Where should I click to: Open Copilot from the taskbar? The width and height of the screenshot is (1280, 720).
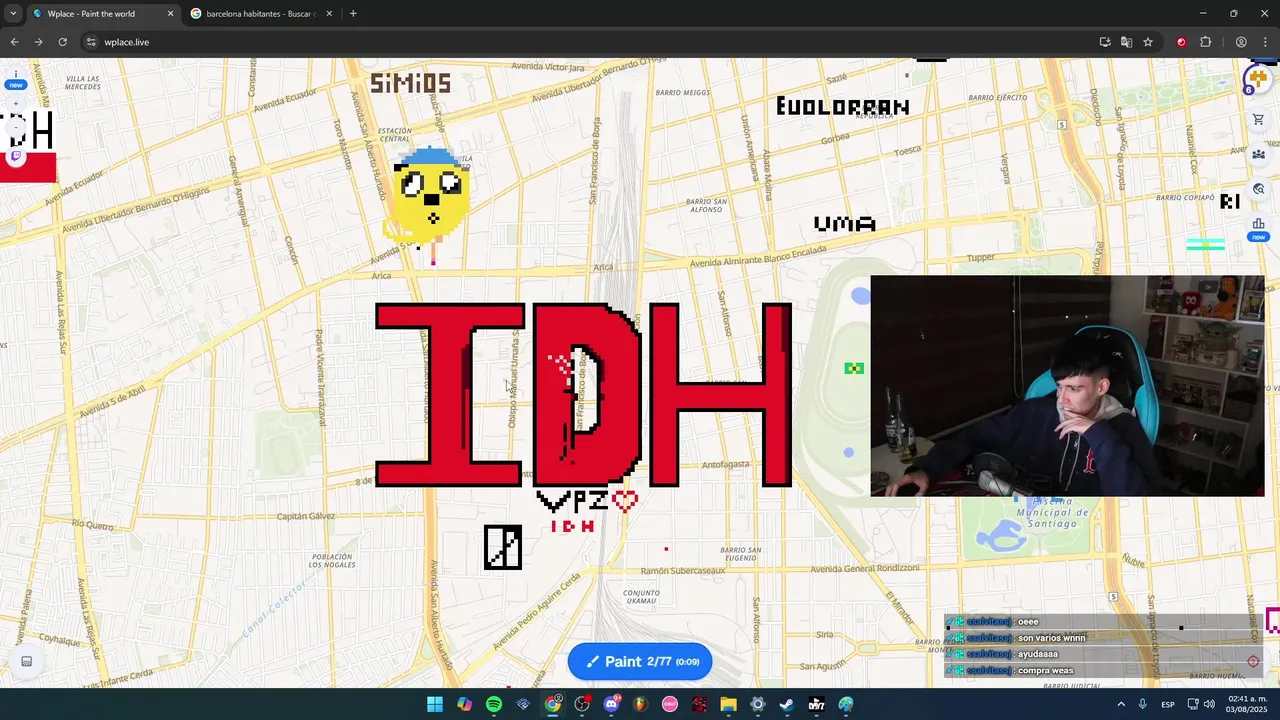(x=464, y=704)
